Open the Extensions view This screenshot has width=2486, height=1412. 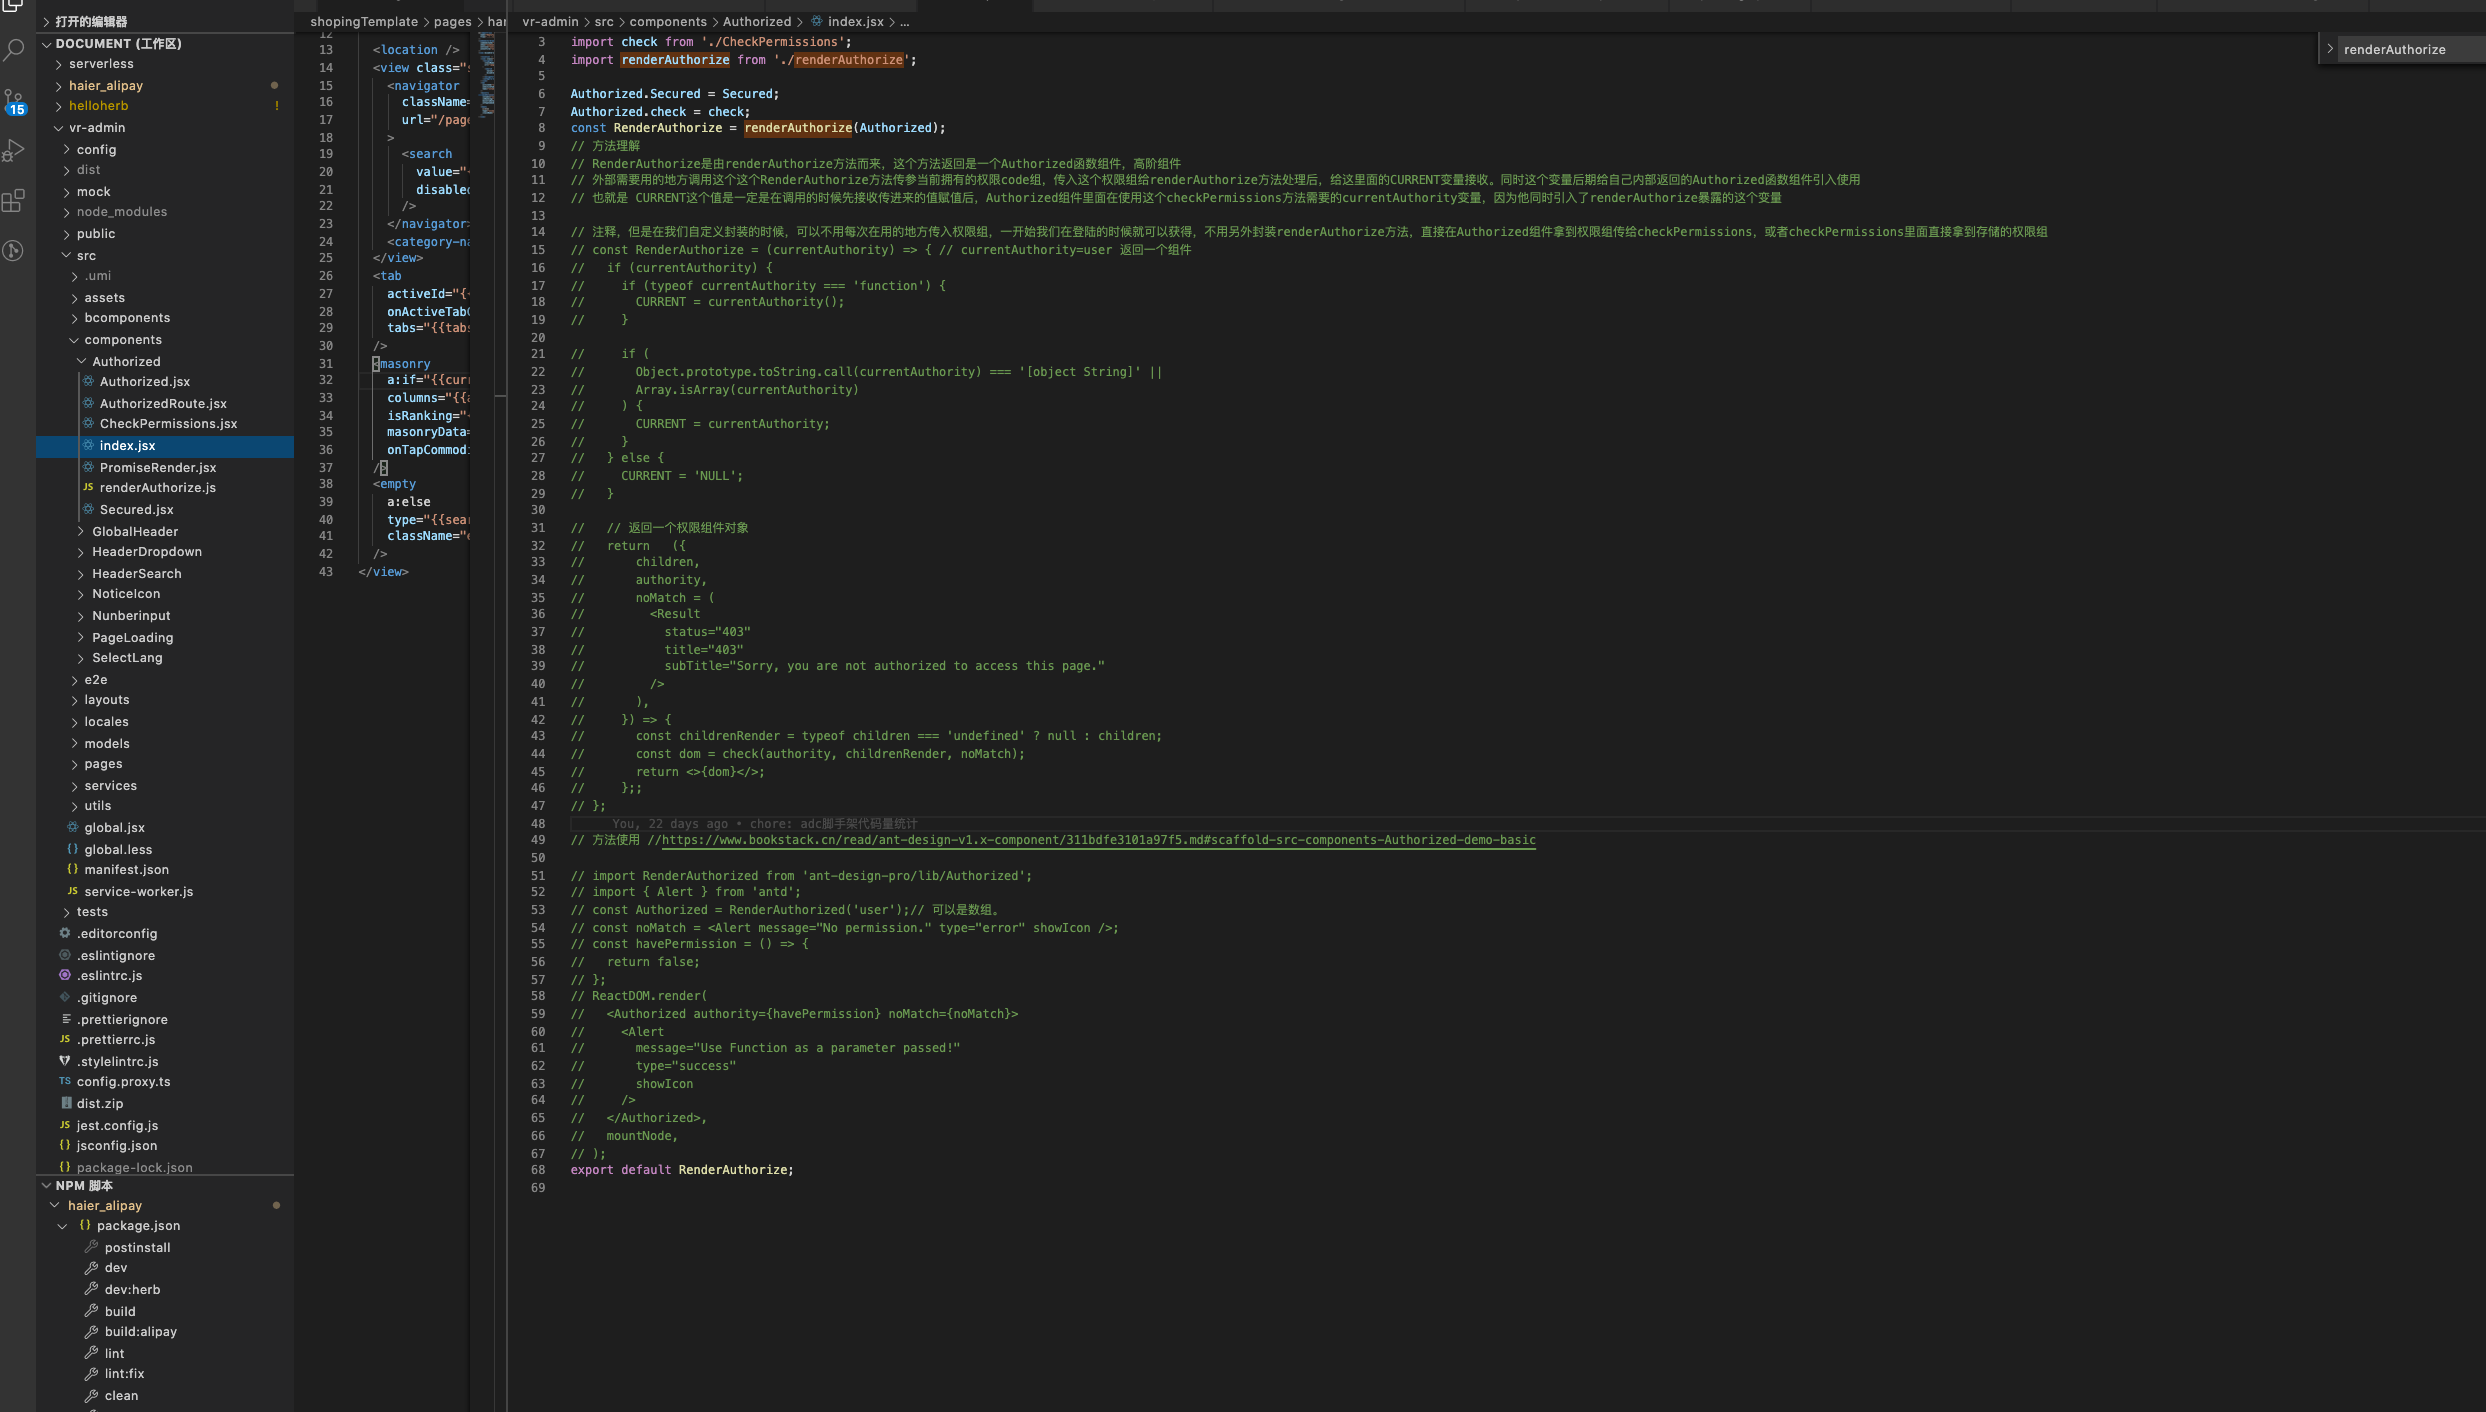click(14, 201)
